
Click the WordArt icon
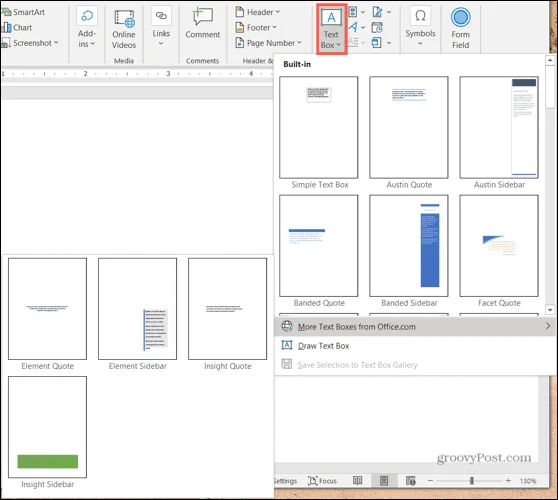pyautogui.click(x=353, y=27)
